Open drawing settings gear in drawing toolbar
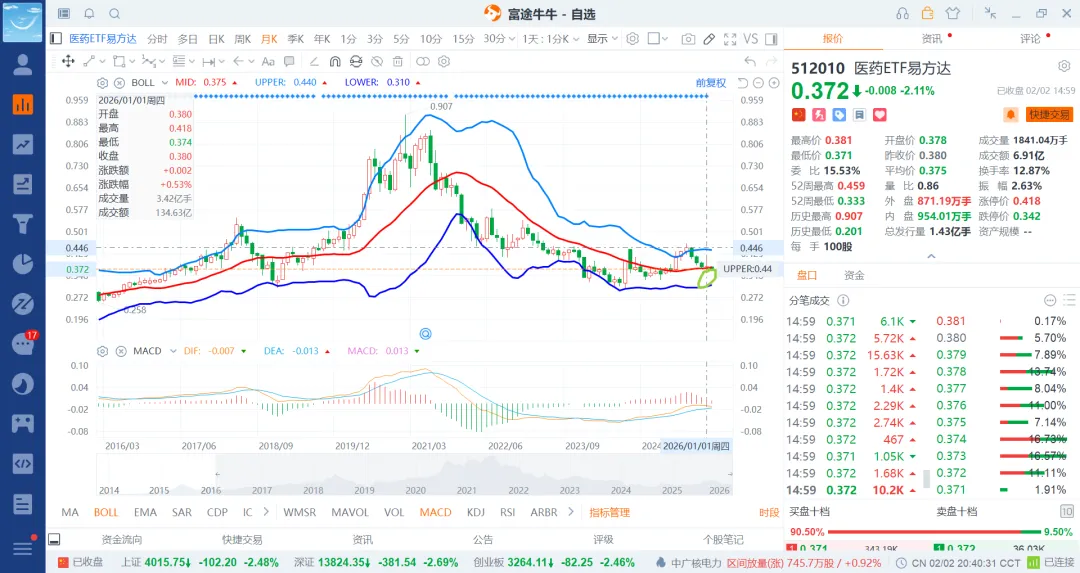 (444, 61)
